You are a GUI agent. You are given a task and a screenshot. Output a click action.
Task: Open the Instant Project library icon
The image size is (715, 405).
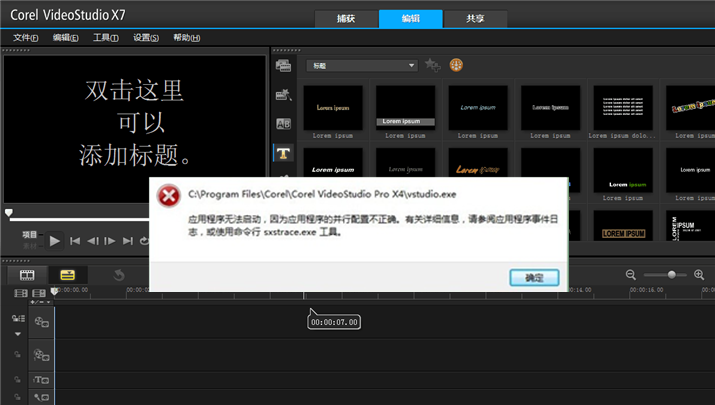[283, 95]
